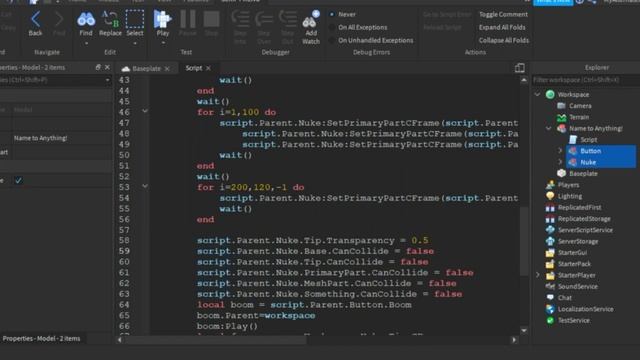The height and width of the screenshot is (360, 640).
Task: Select On All Exceptions option
Action: (x=358, y=27)
